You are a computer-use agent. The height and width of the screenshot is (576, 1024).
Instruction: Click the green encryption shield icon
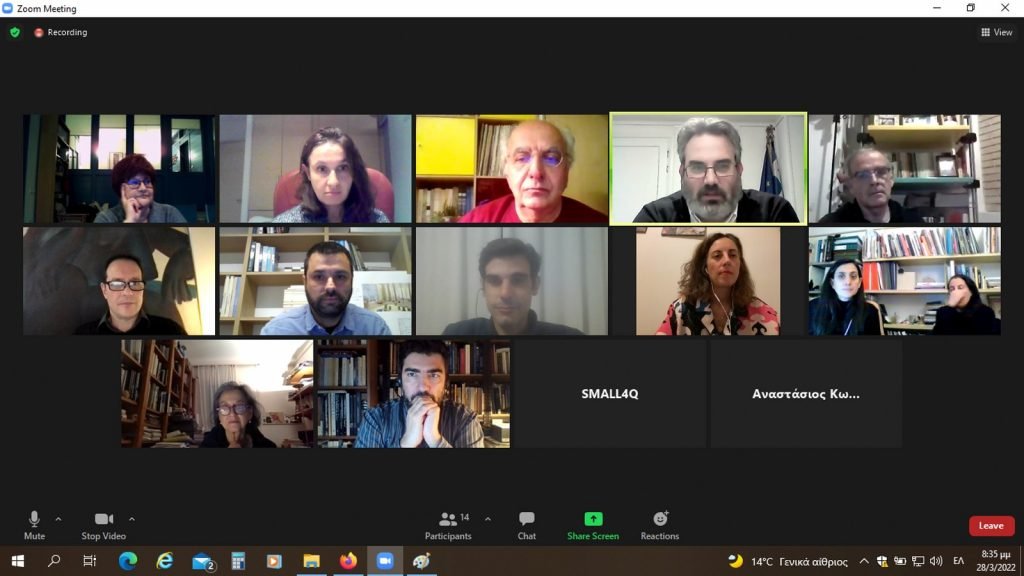[15, 32]
